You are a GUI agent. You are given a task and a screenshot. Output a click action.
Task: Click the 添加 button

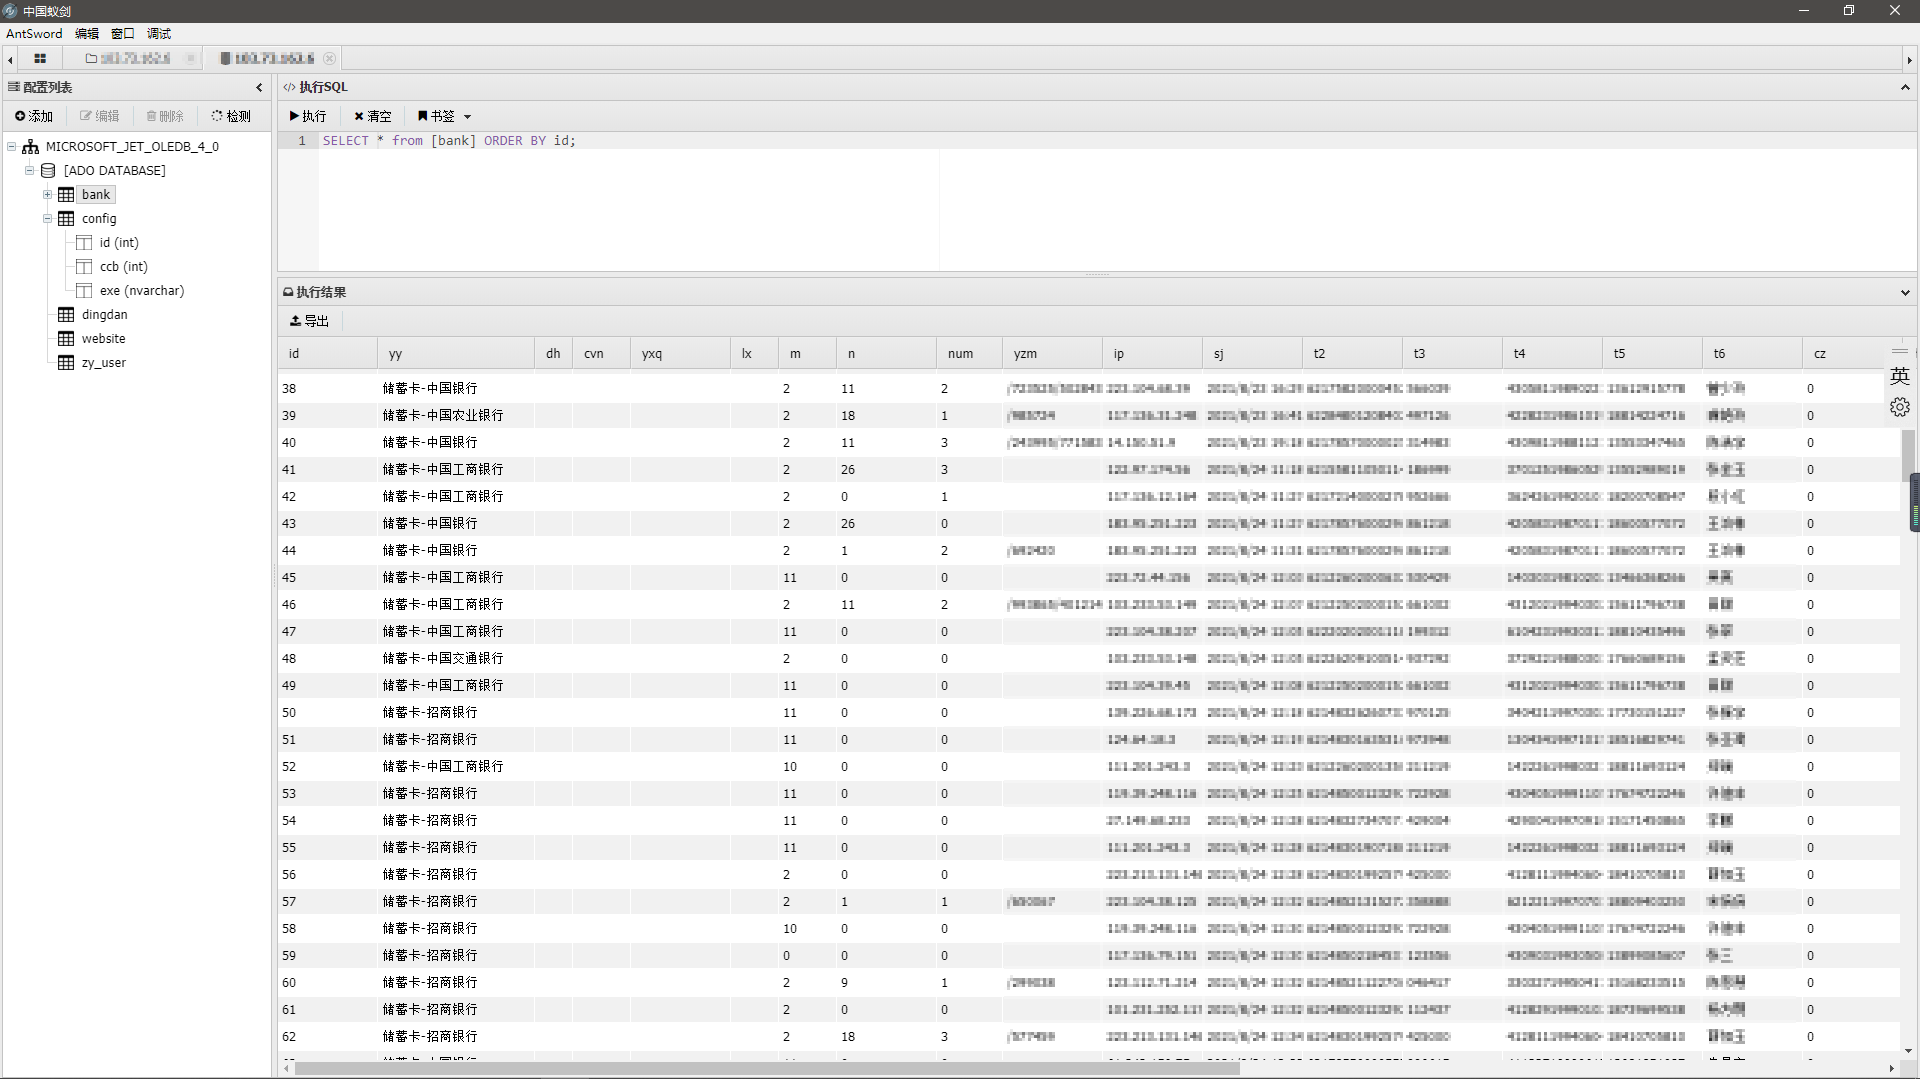click(34, 116)
